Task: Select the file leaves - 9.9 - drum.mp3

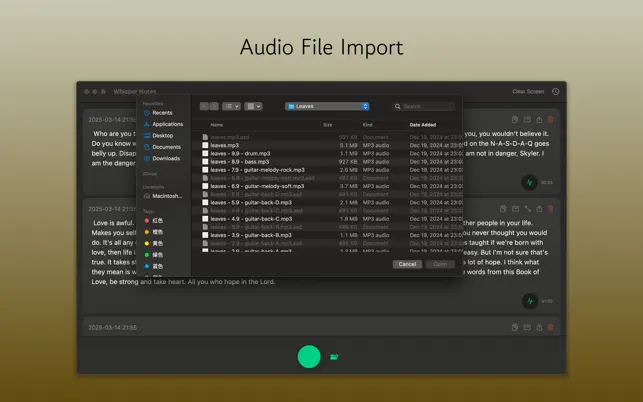Action: tap(240, 154)
